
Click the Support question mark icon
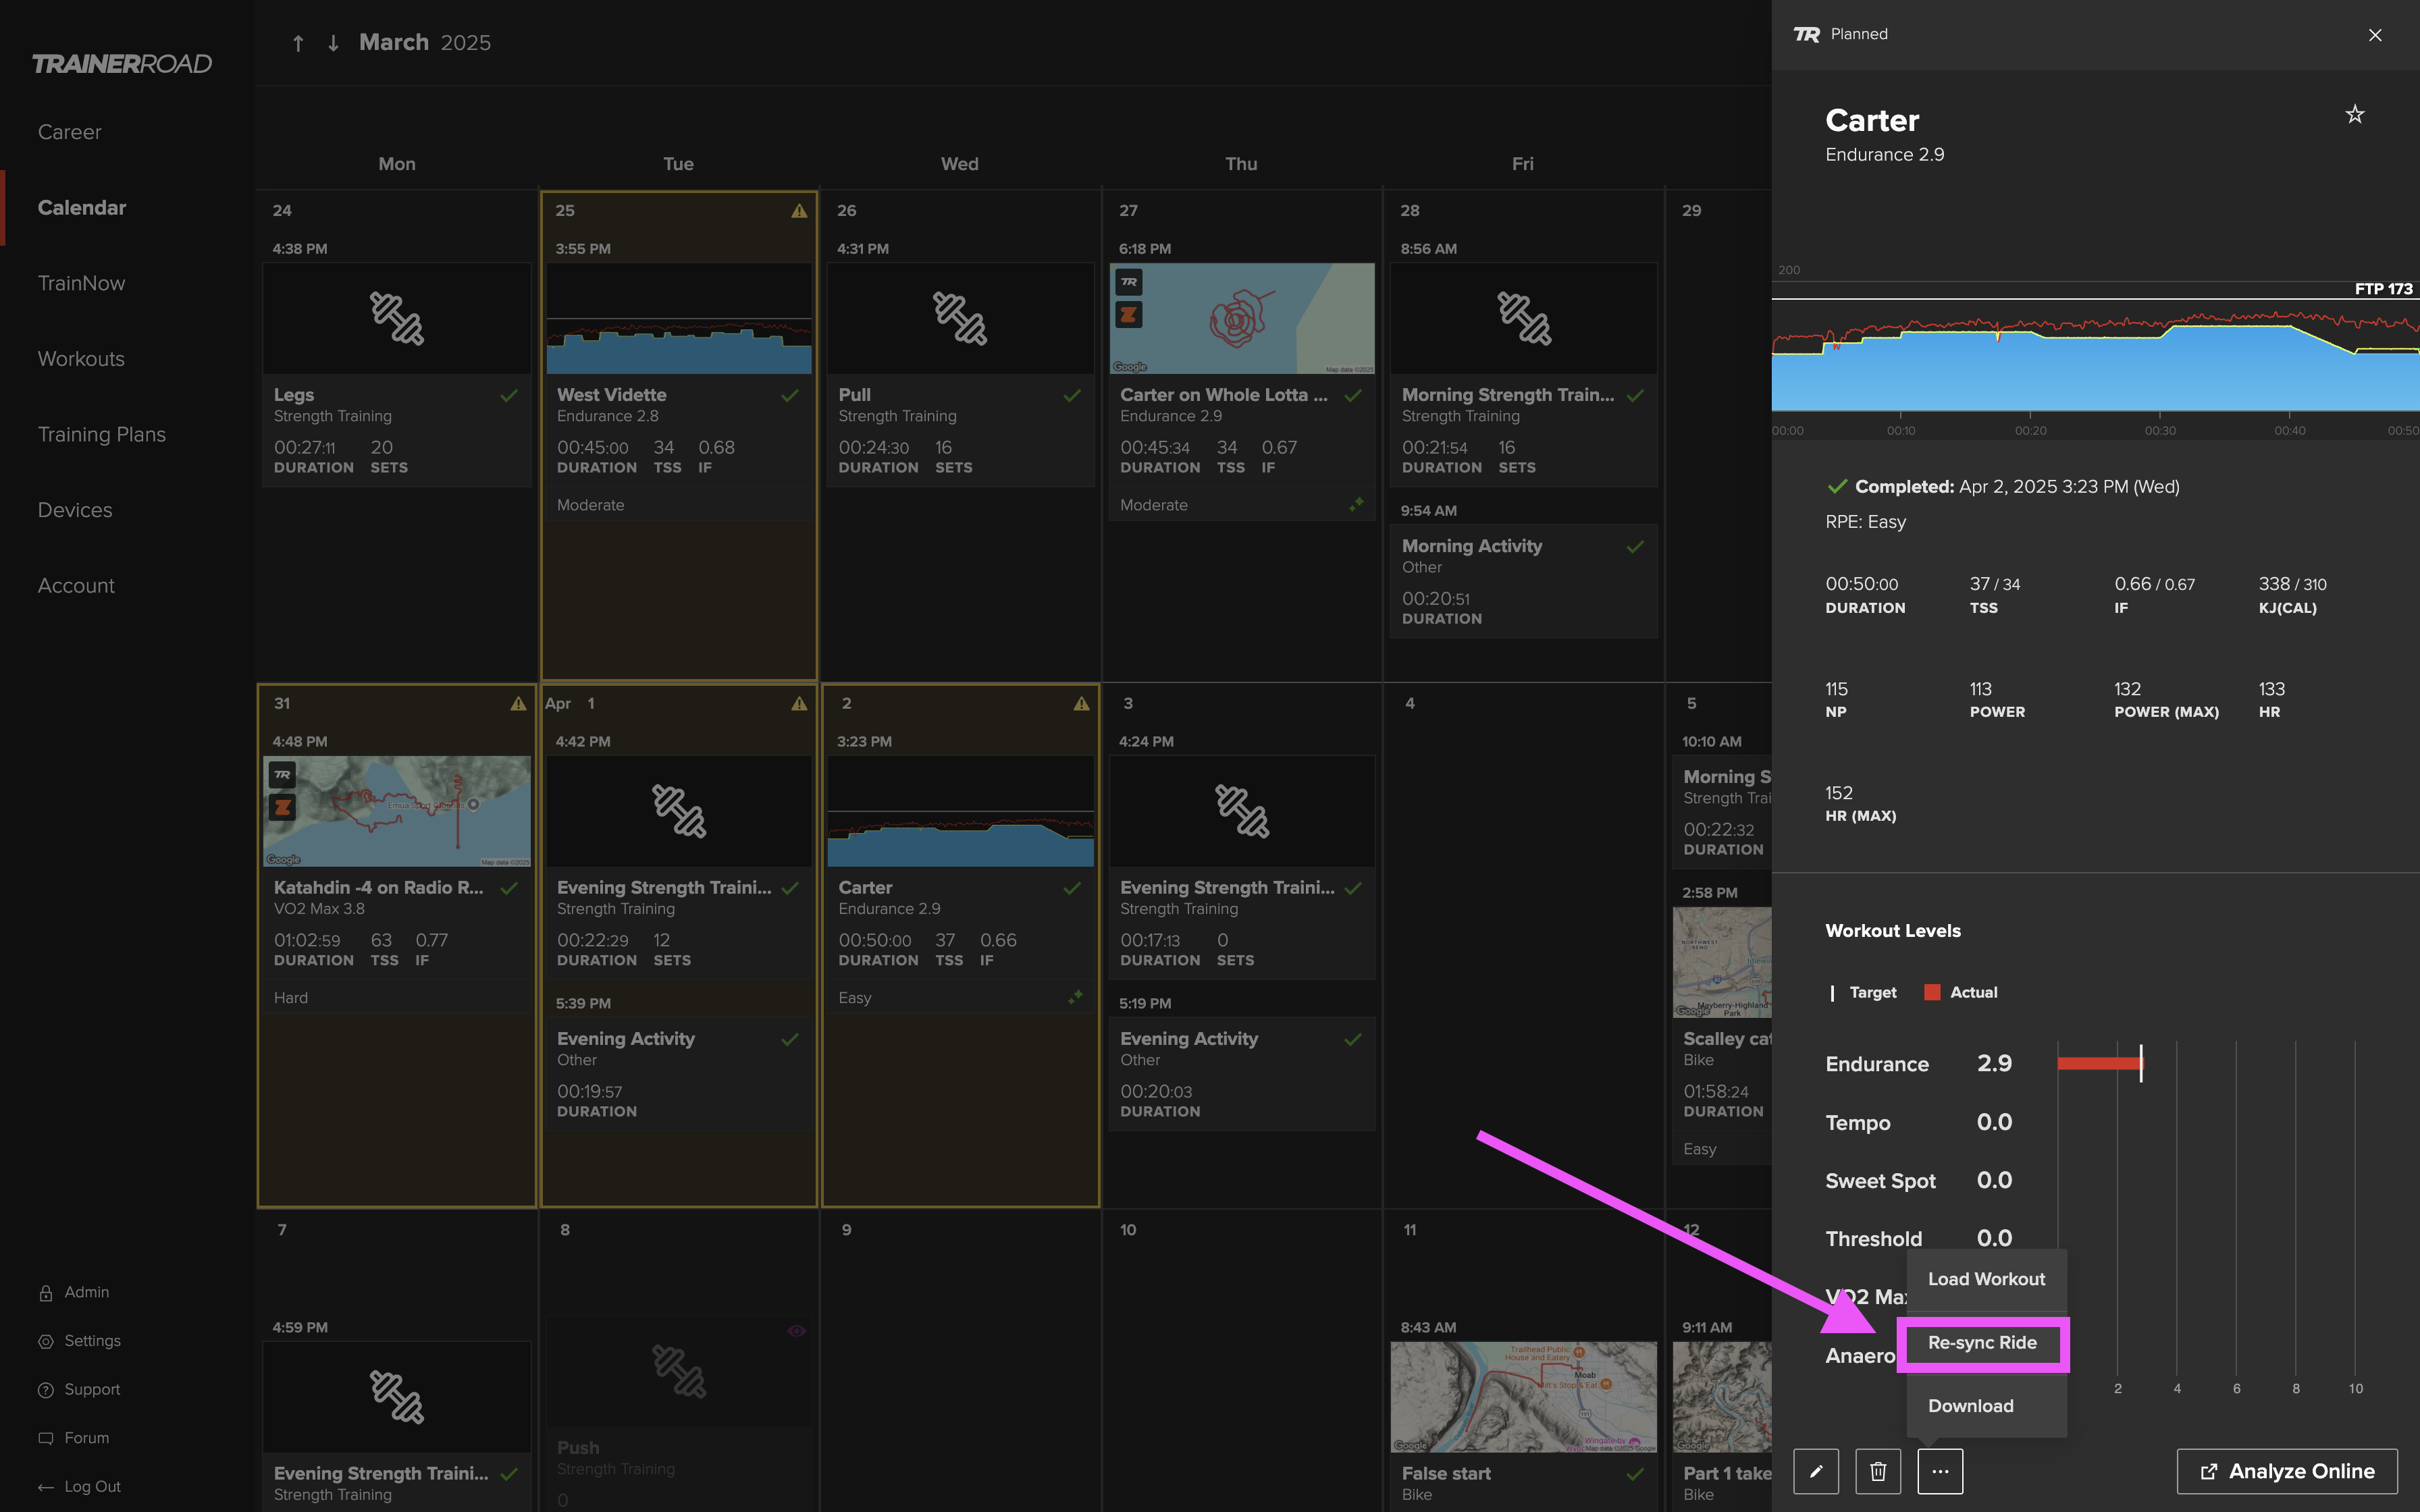click(46, 1390)
